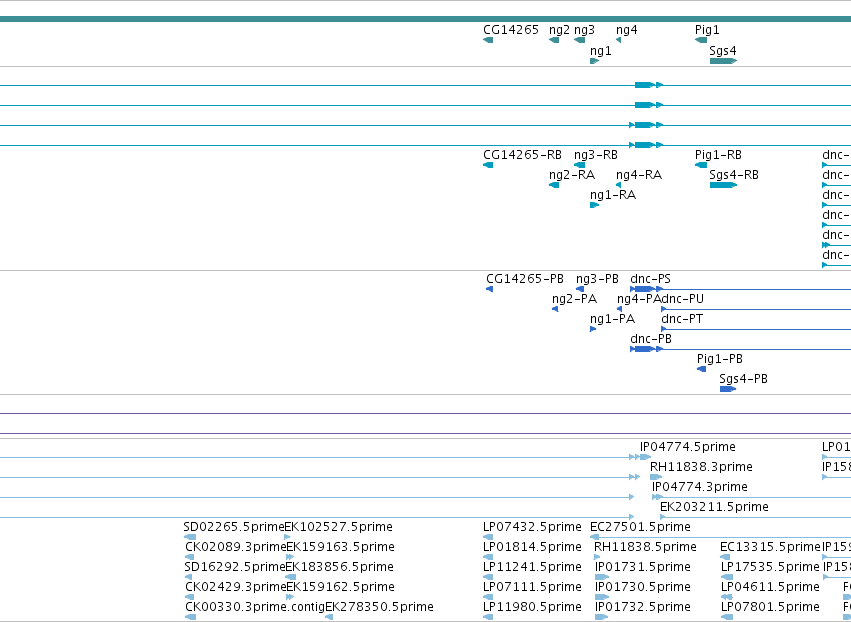Click the Pig1-RB transcript label
The image size is (851, 622).
[x=718, y=155]
